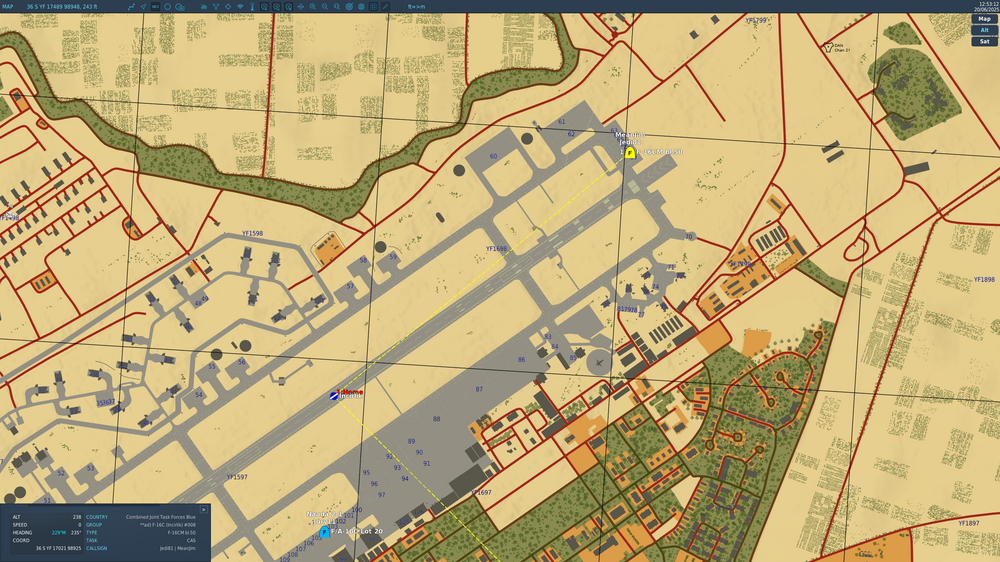The width and height of the screenshot is (1000, 562).
Task: Click parking spot number 87
Action: [479, 389]
